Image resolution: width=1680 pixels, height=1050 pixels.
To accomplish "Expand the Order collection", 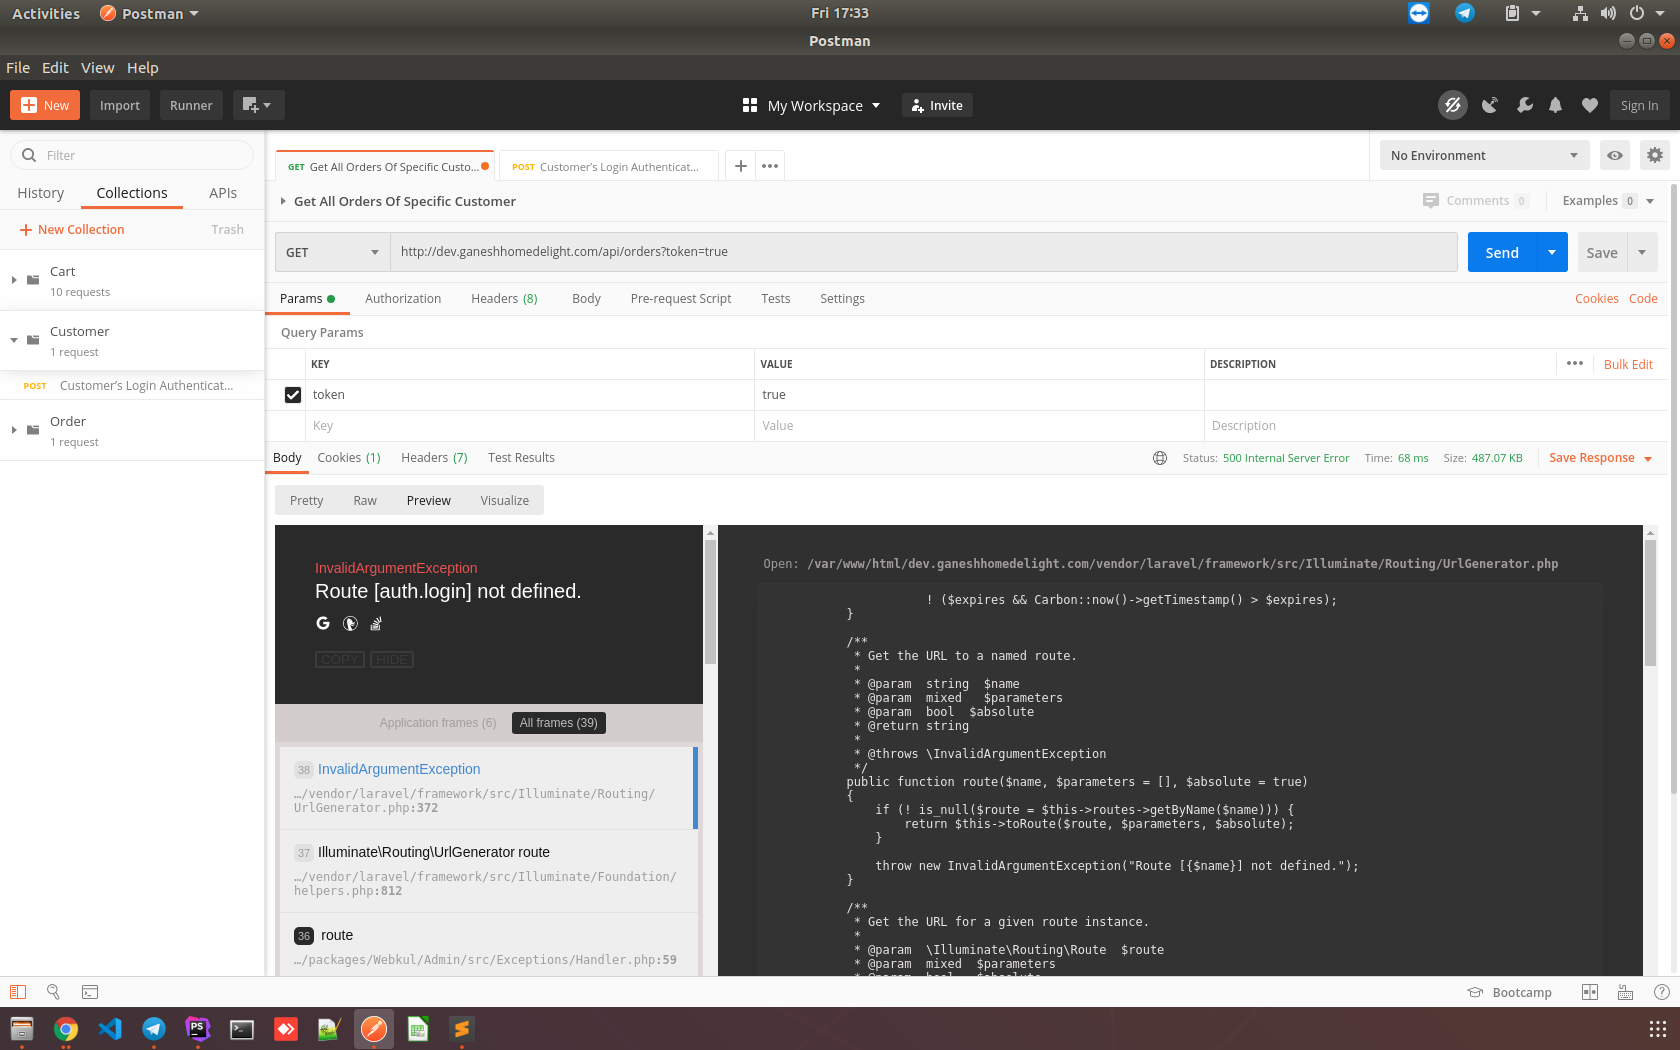I will pos(14,430).
